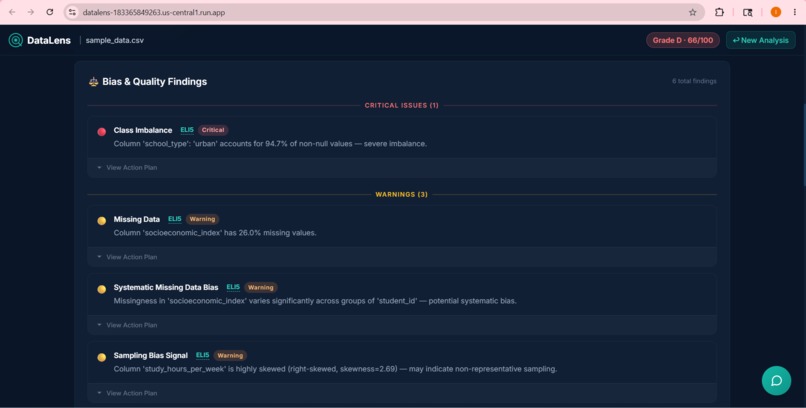Open Chrome three-dot menu
Viewport: 806px width, 408px height.
(795, 12)
